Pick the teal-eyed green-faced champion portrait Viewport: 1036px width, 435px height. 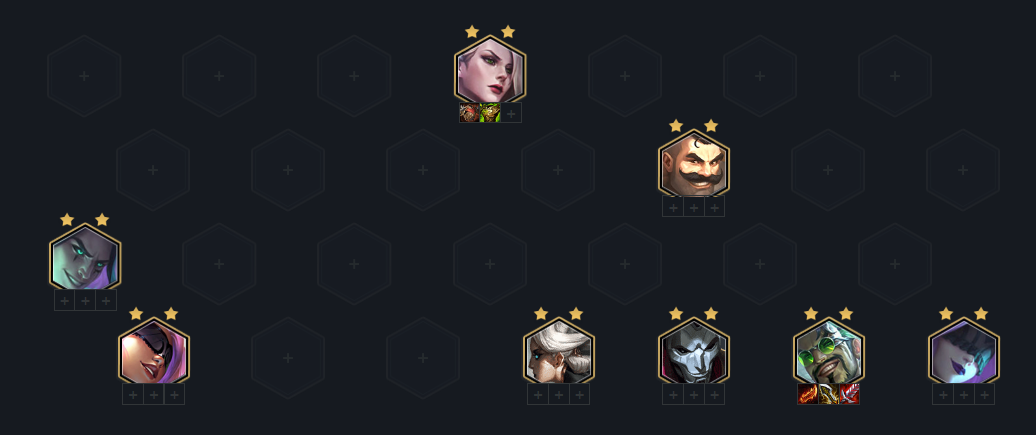click(85, 258)
